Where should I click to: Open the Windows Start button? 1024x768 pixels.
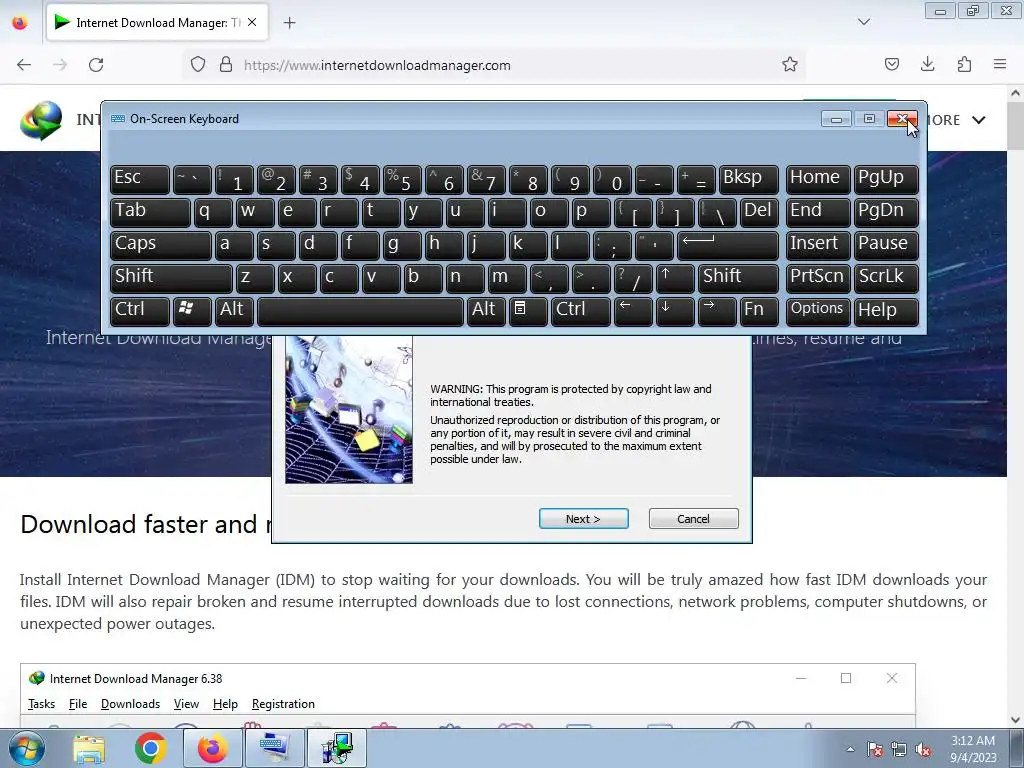click(x=27, y=748)
